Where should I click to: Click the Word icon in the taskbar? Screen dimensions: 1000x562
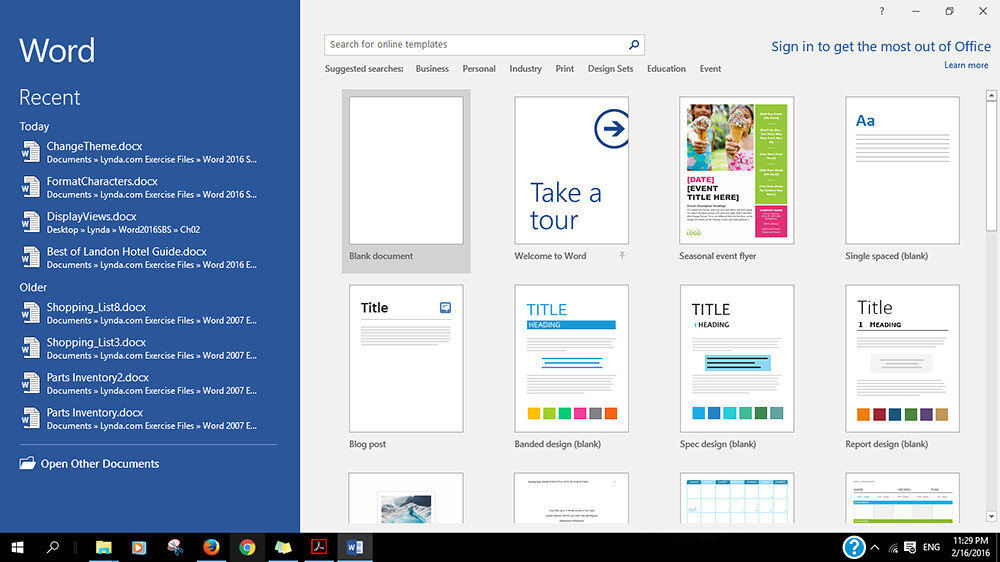tap(355, 547)
